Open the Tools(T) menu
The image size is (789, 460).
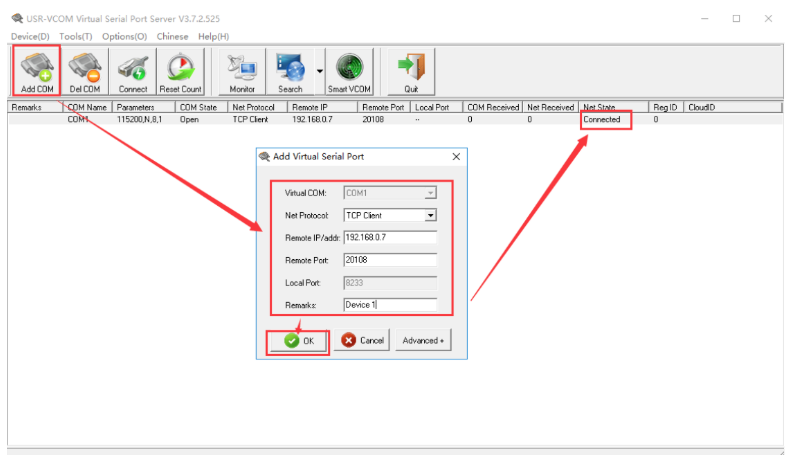(x=75, y=36)
